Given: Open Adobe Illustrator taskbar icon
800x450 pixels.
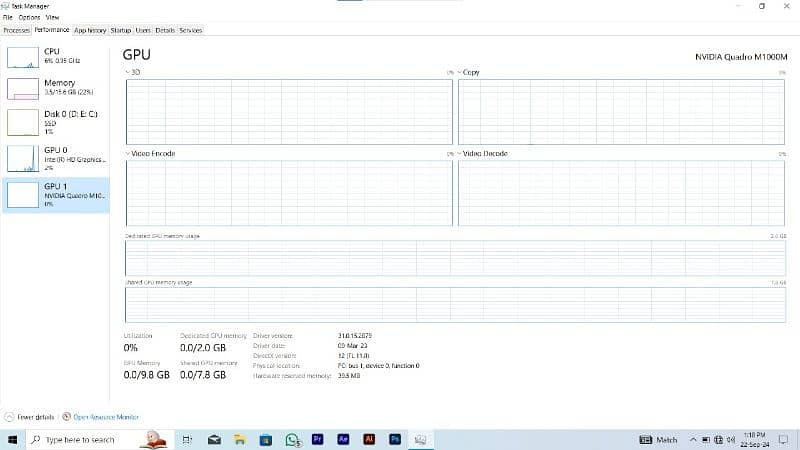Looking at the screenshot, I should (369, 439).
